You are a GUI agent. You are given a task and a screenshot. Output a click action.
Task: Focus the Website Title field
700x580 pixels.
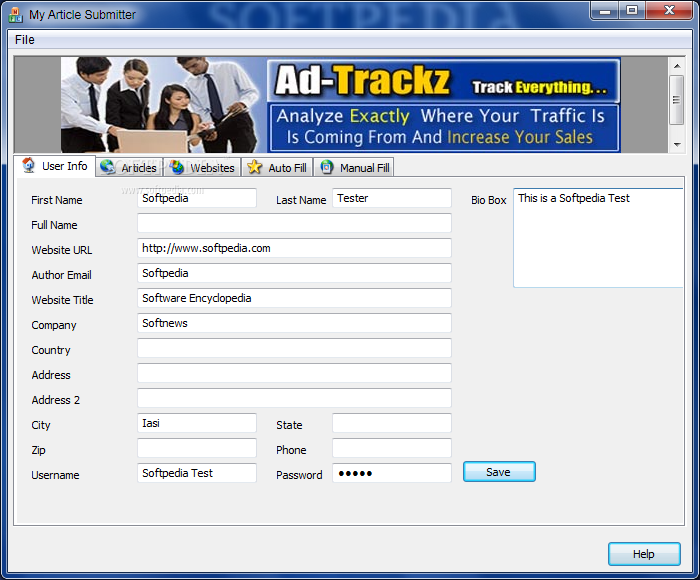click(294, 298)
